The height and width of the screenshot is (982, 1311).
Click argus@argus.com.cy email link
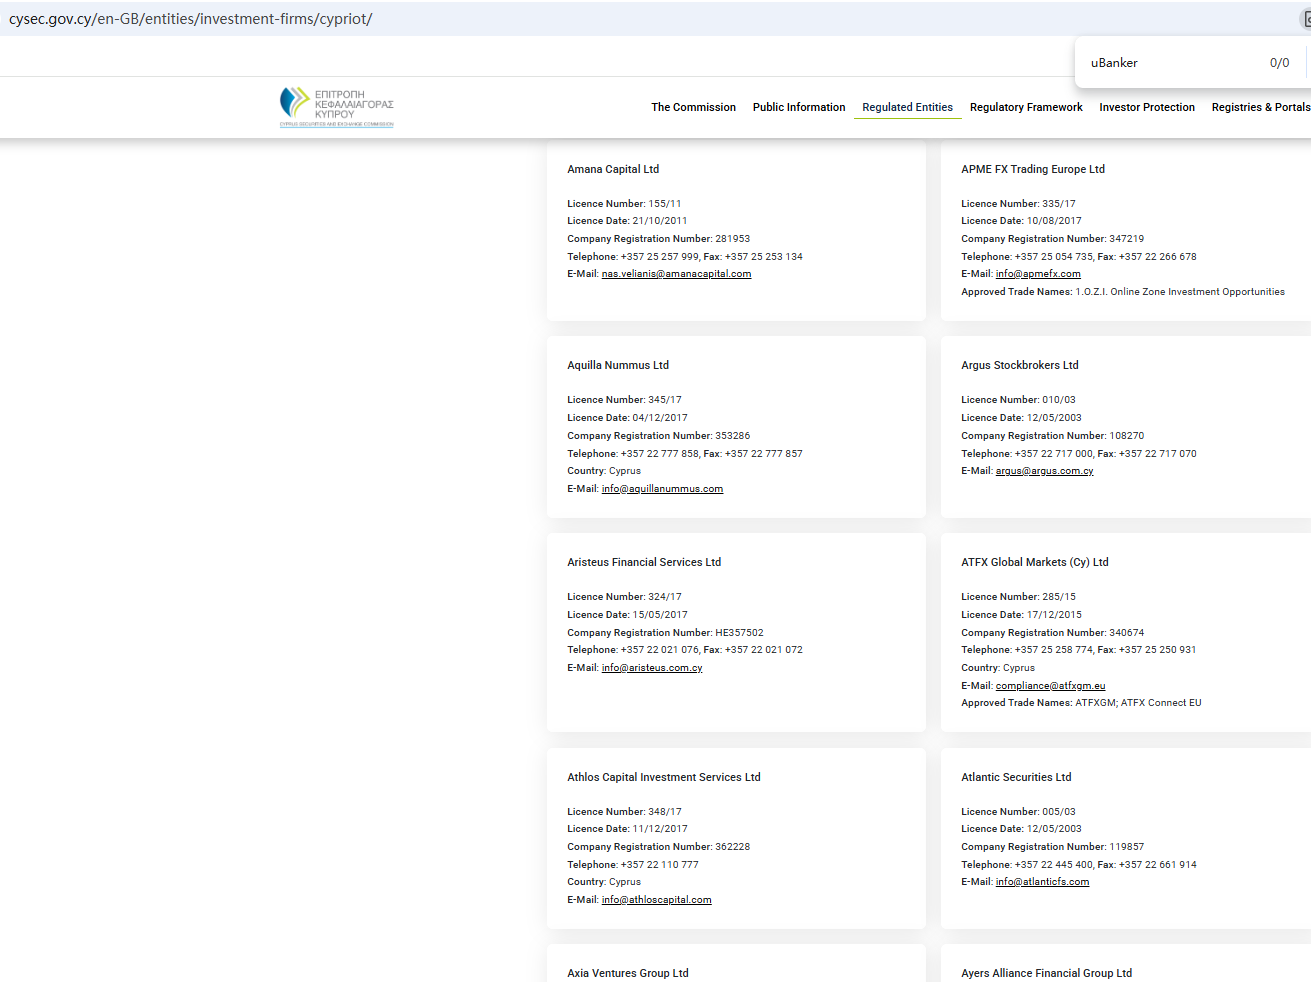(1044, 471)
